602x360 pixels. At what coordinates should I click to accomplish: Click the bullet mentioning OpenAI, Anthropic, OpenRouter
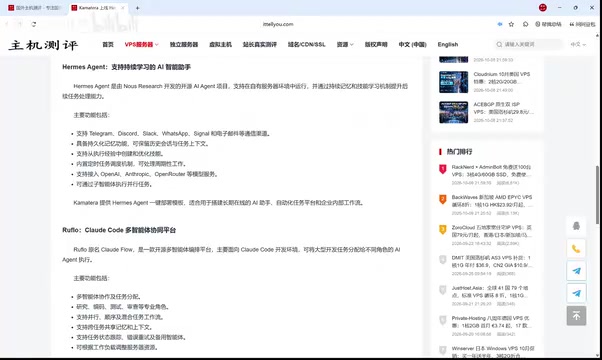tap(147, 174)
